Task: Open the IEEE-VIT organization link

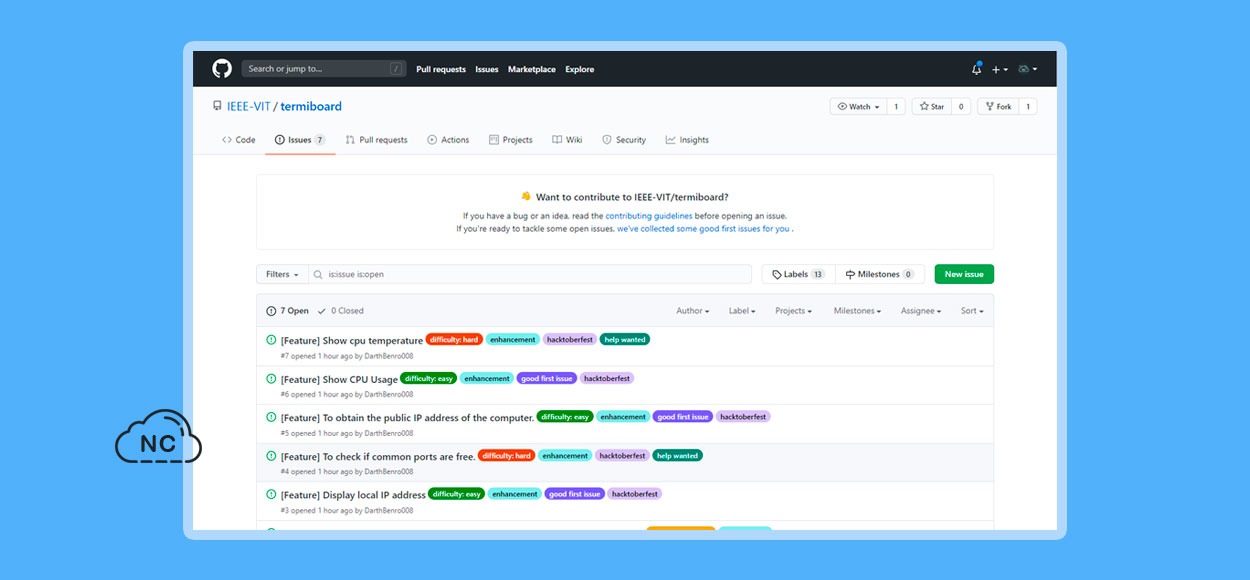Action: 249,106
